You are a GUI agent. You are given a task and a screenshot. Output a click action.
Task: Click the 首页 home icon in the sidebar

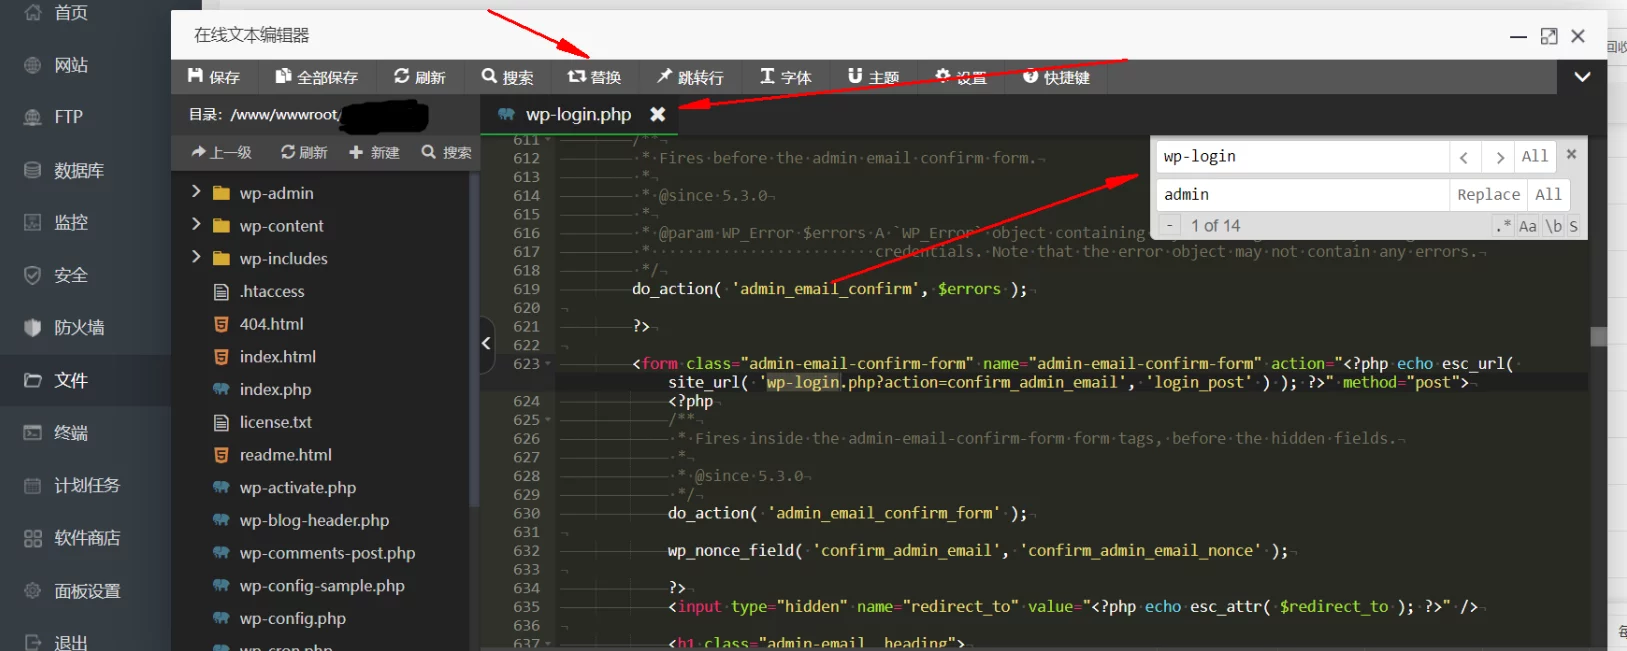pos(33,12)
